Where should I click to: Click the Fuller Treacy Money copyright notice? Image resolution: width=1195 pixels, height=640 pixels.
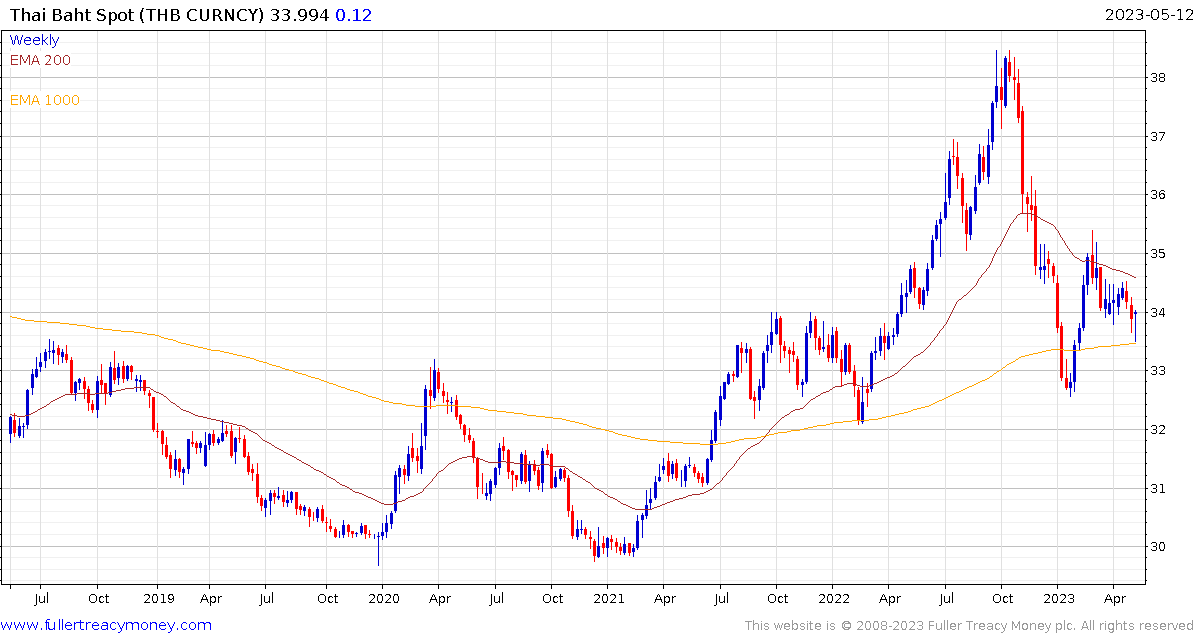coord(968,626)
